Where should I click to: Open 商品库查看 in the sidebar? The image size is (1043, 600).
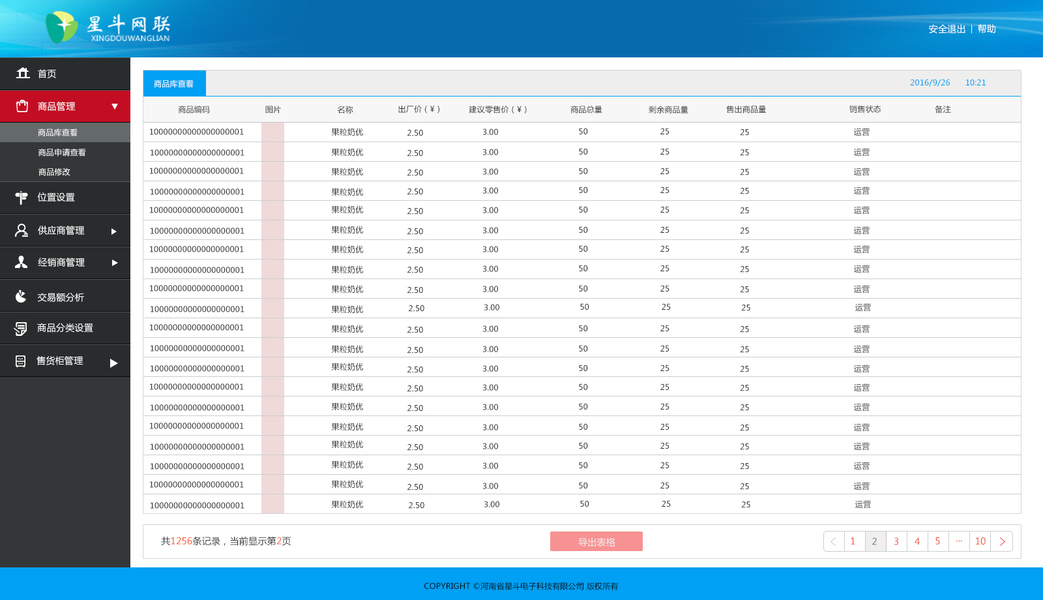point(65,132)
